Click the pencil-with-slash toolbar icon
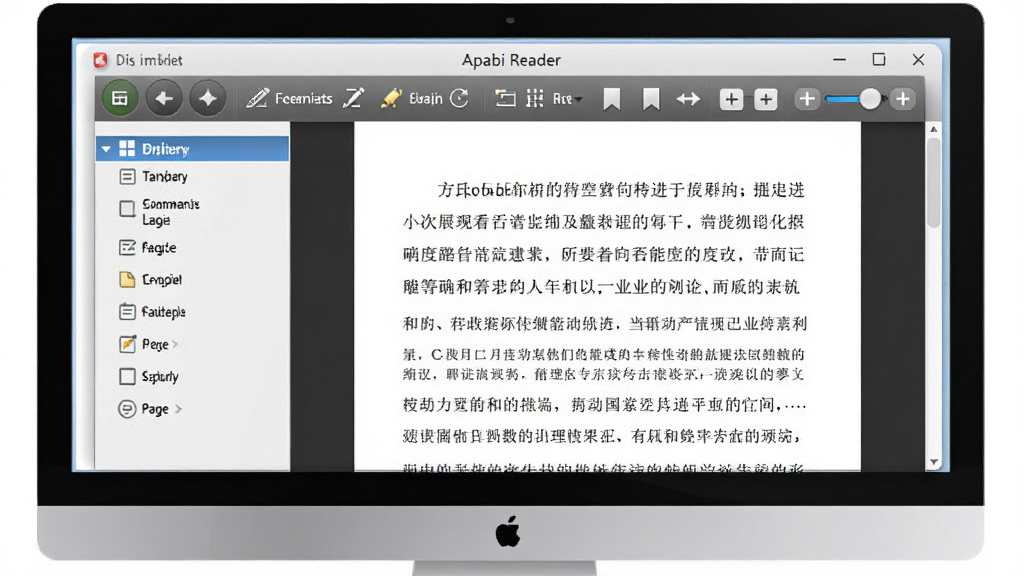 (x=353, y=99)
